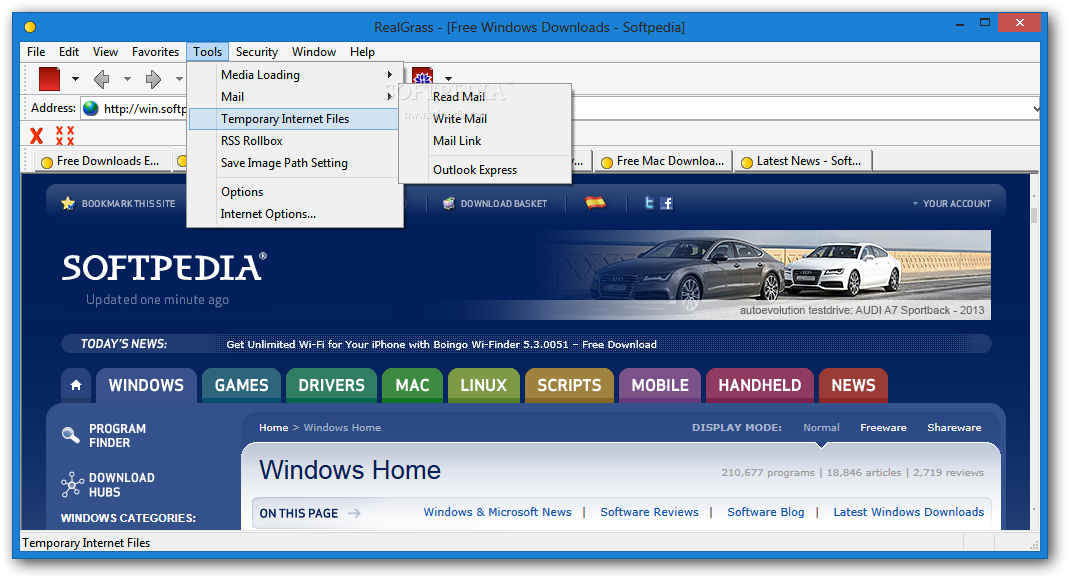Open the Window menu
The width and height of the screenshot is (1068, 579).
point(314,52)
